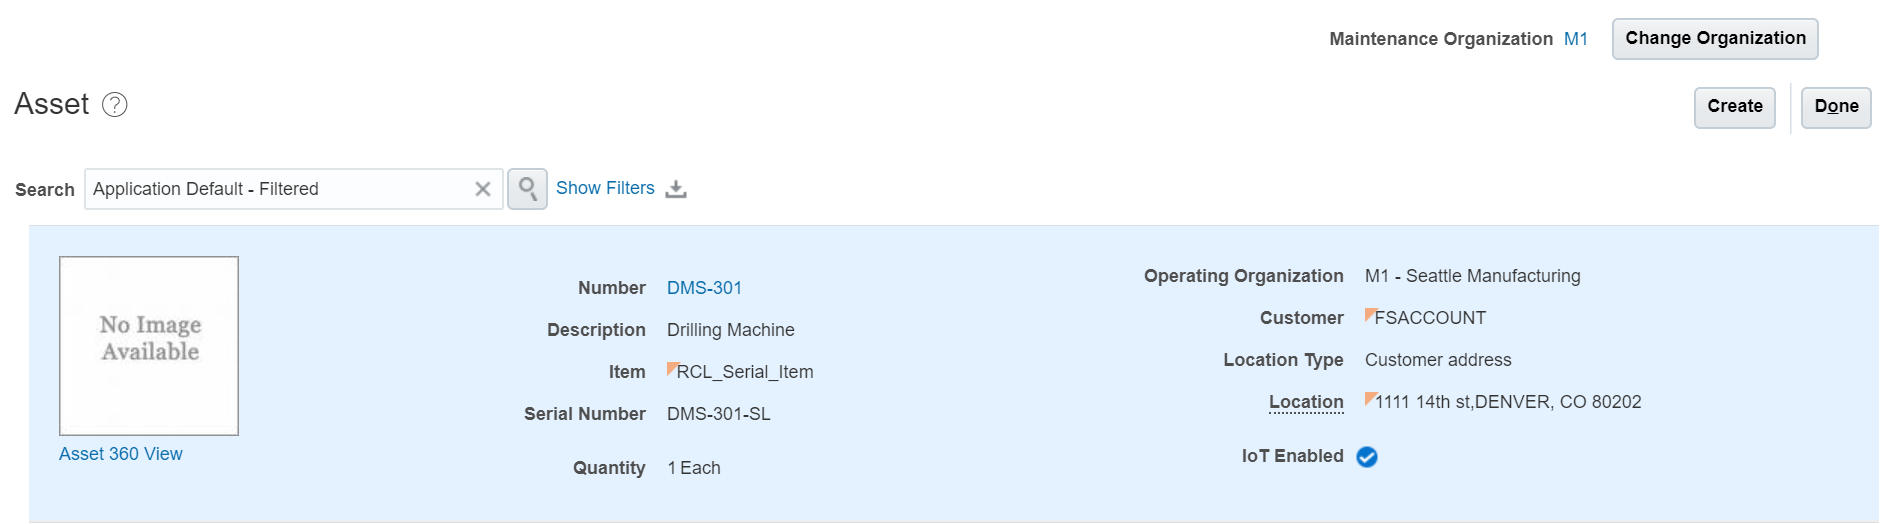Click the FSACCOUNT customer value

[1430, 318]
